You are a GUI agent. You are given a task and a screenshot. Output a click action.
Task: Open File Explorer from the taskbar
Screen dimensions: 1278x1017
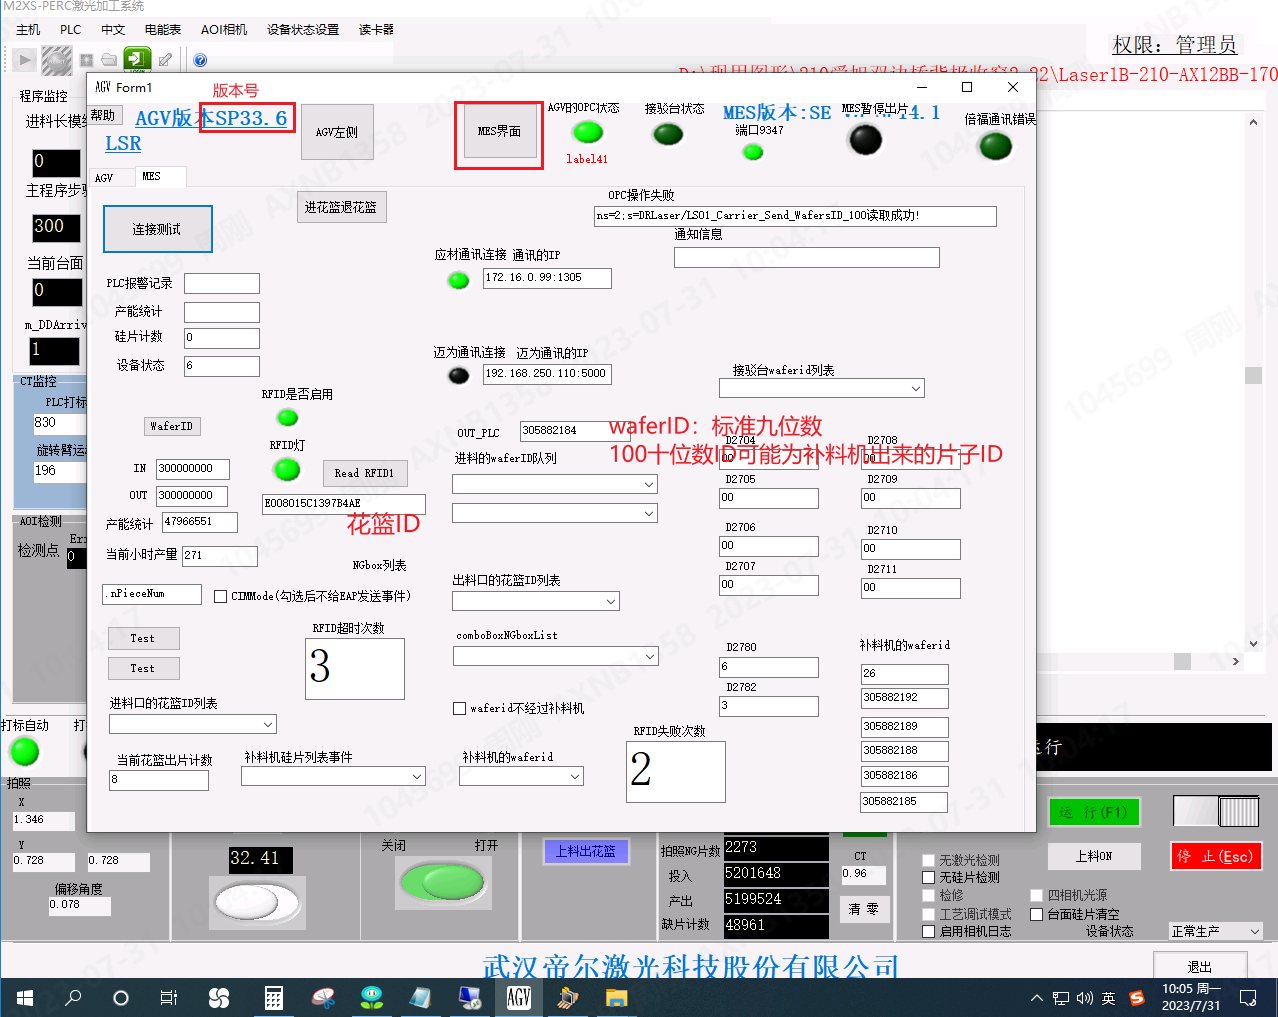tap(616, 997)
